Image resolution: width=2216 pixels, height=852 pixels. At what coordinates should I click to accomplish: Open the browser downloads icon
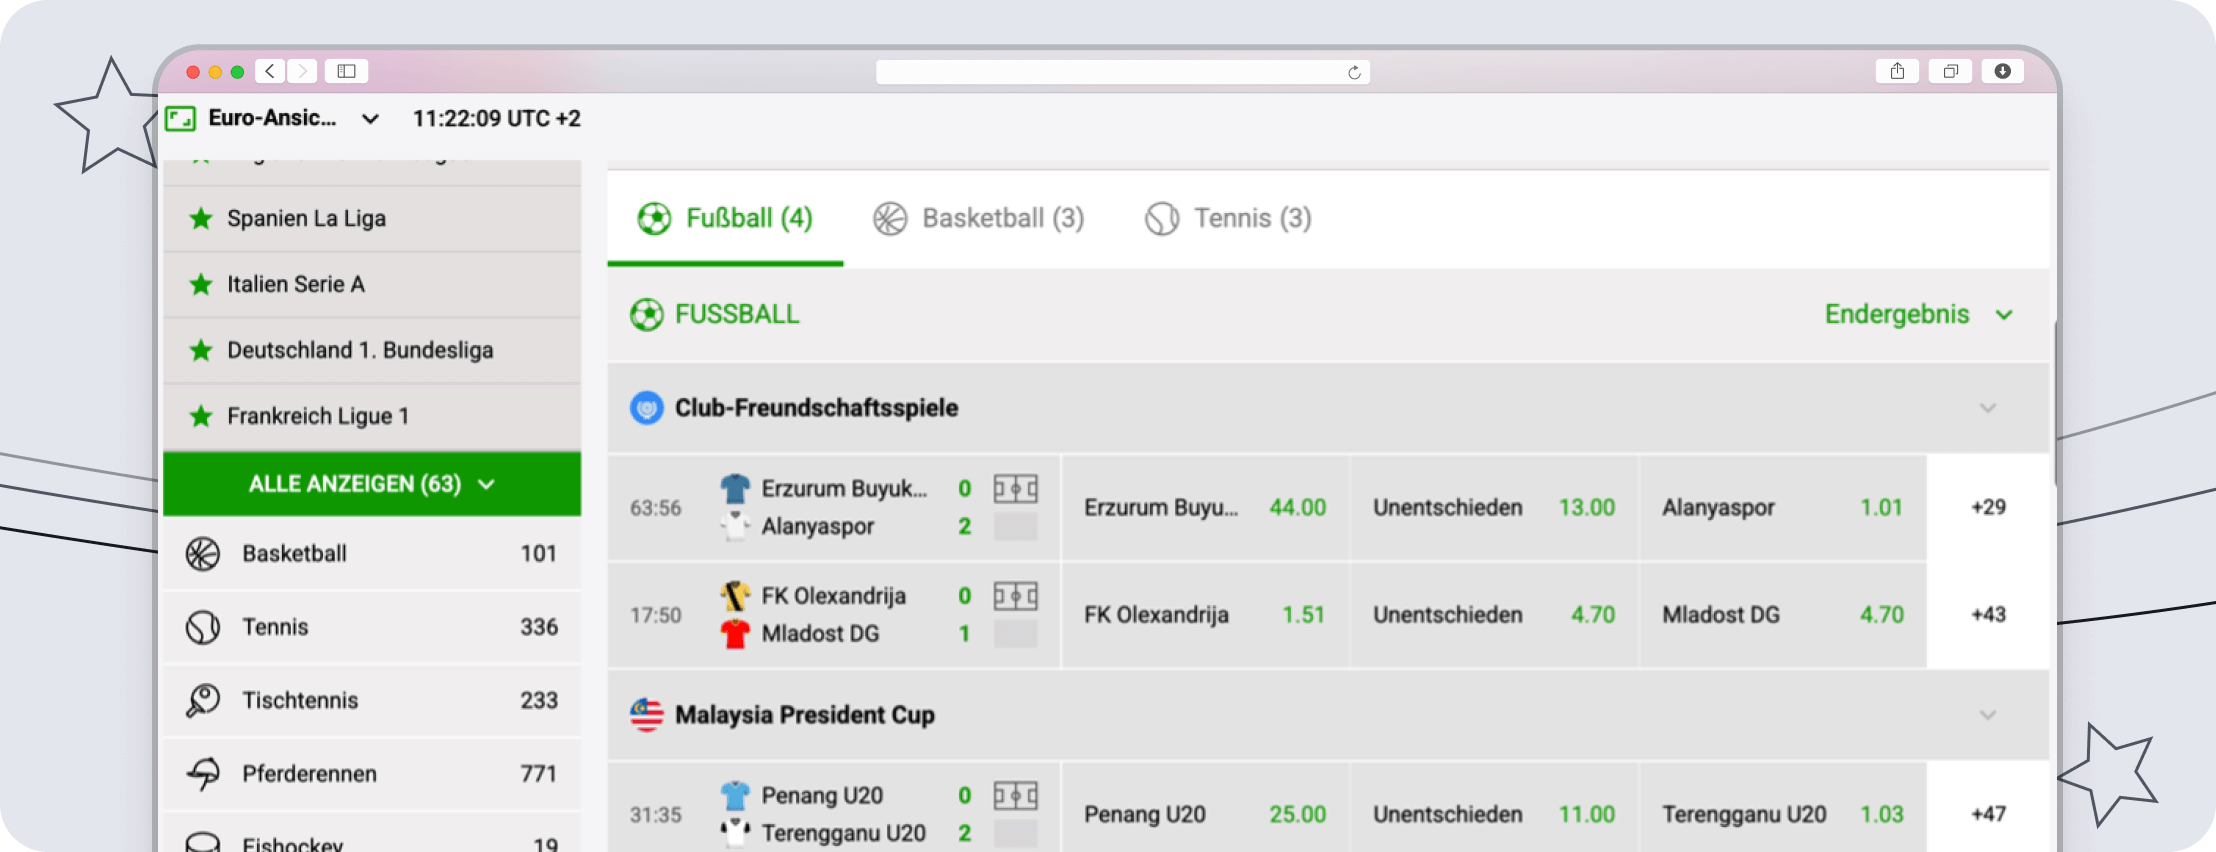coord(2002,71)
